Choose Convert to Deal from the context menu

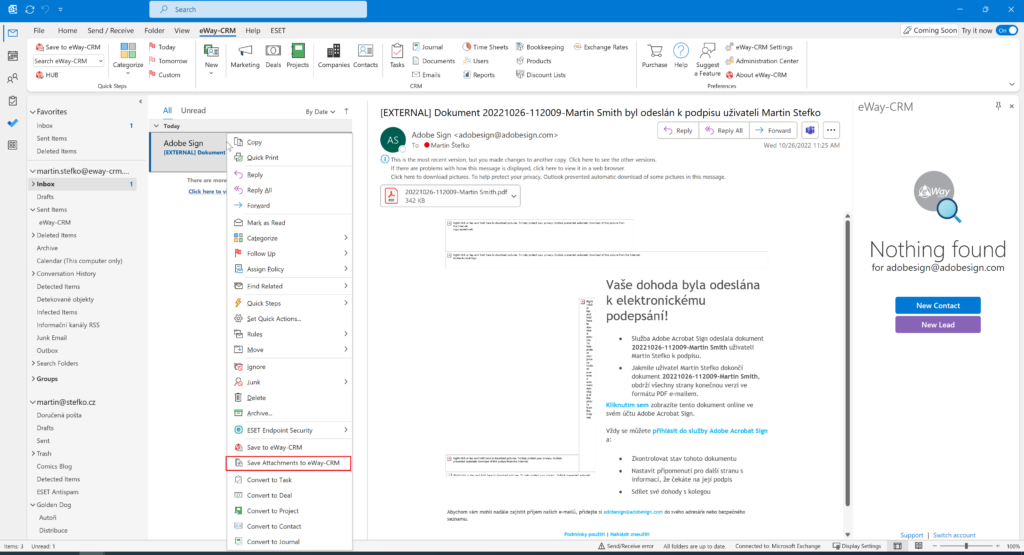click(290, 496)
